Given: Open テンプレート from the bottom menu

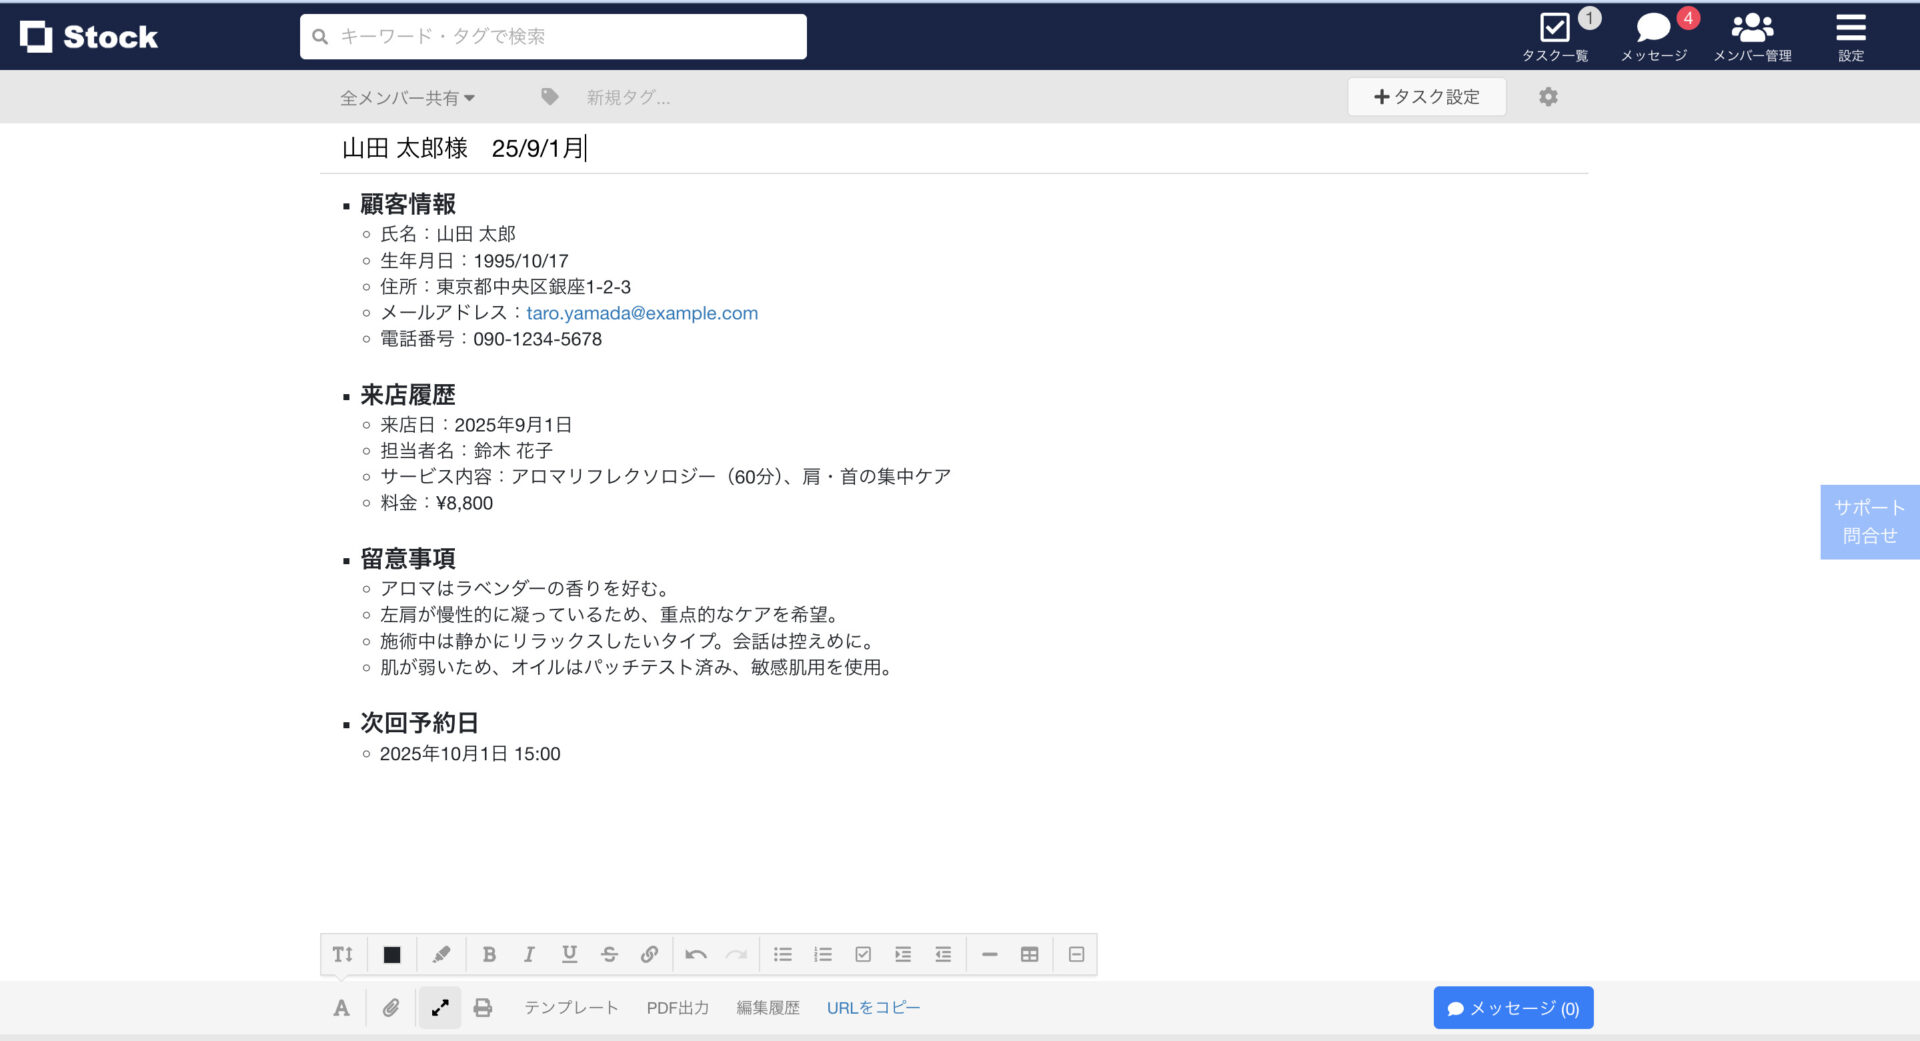Looking at the screenshot, I should [x=571, y=1007].
